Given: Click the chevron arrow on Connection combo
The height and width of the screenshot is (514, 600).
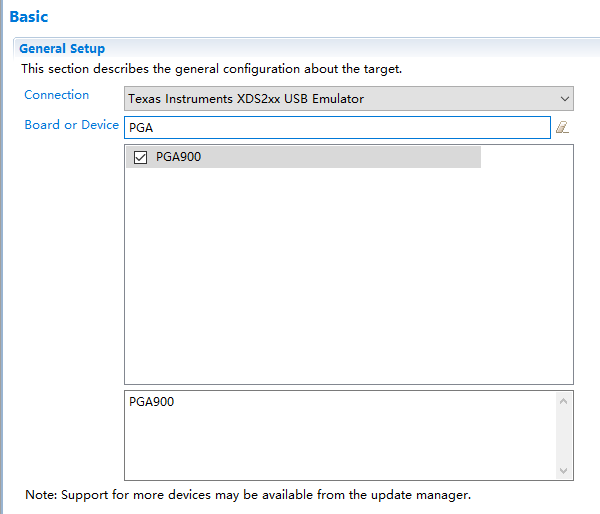Looking at the screenshot, I should [x=565, y=99].
